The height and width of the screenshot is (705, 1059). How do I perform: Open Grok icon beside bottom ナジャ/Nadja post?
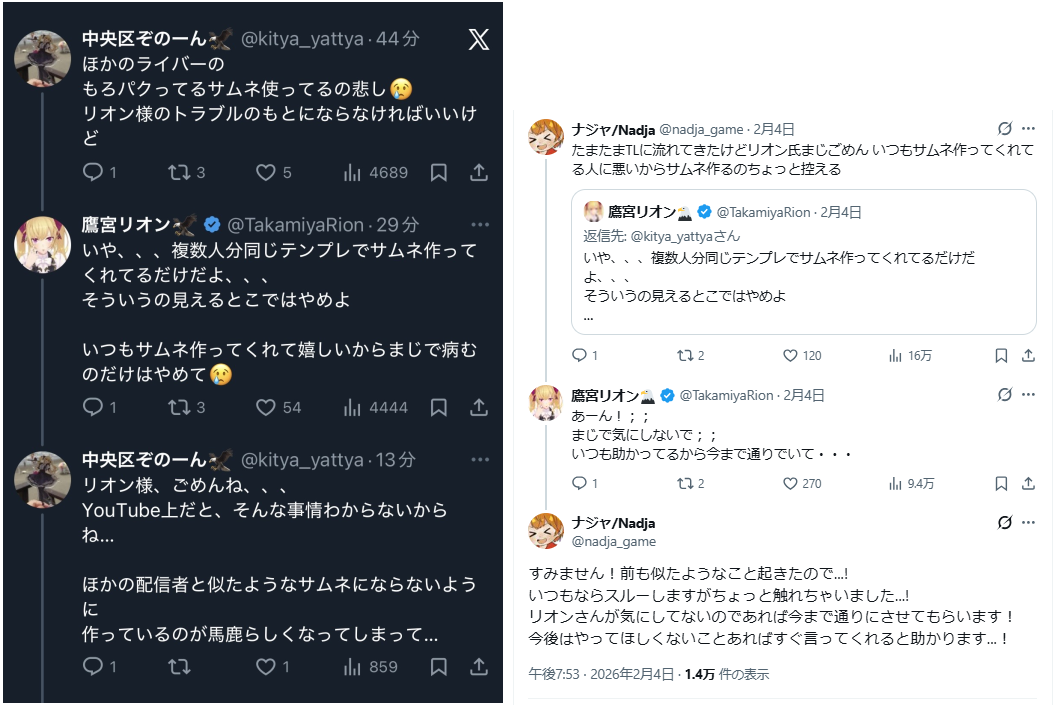[1005, 523]
